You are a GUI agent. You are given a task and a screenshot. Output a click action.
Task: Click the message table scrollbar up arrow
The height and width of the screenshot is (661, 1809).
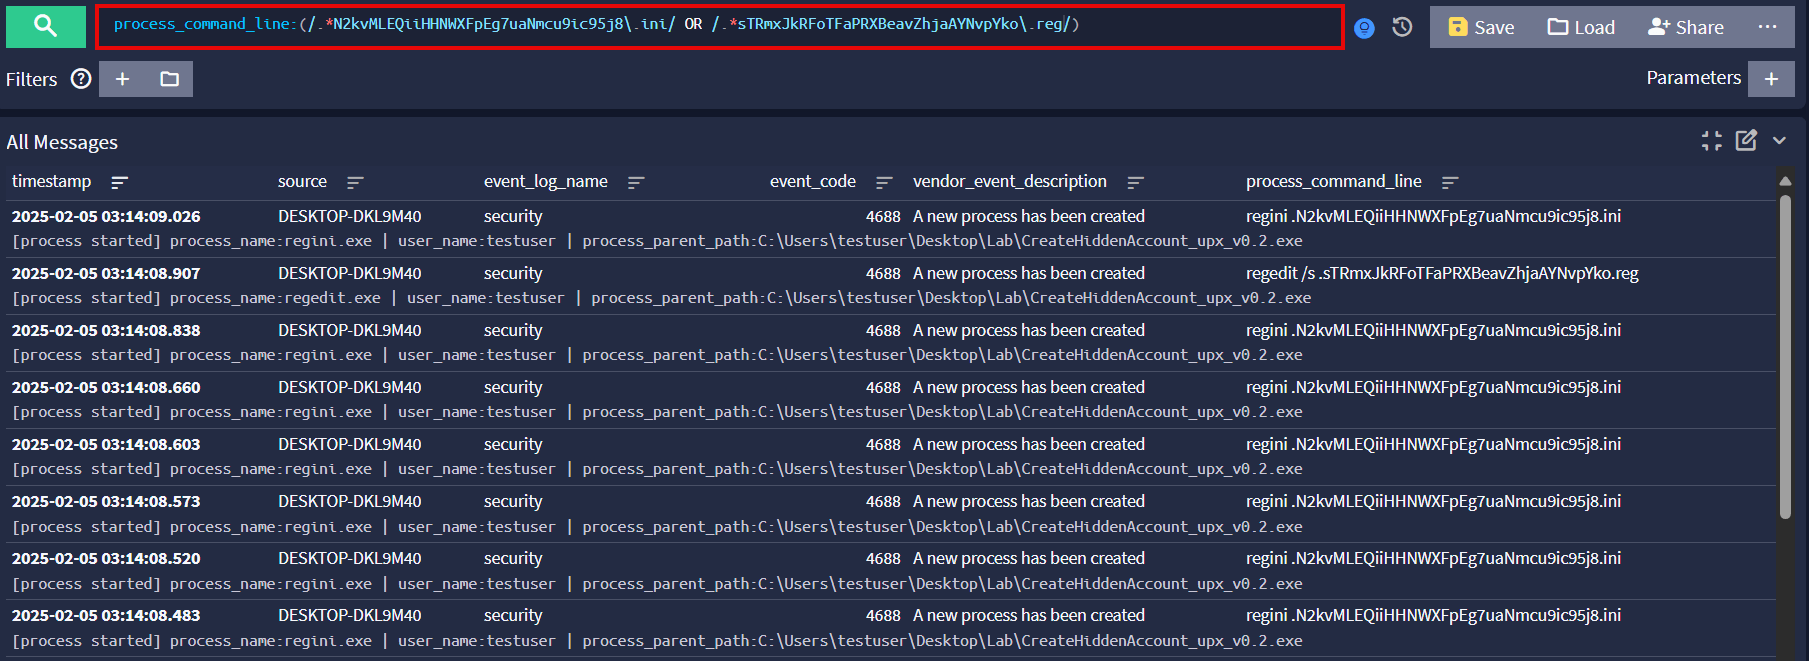click(x=1785, y=181)
